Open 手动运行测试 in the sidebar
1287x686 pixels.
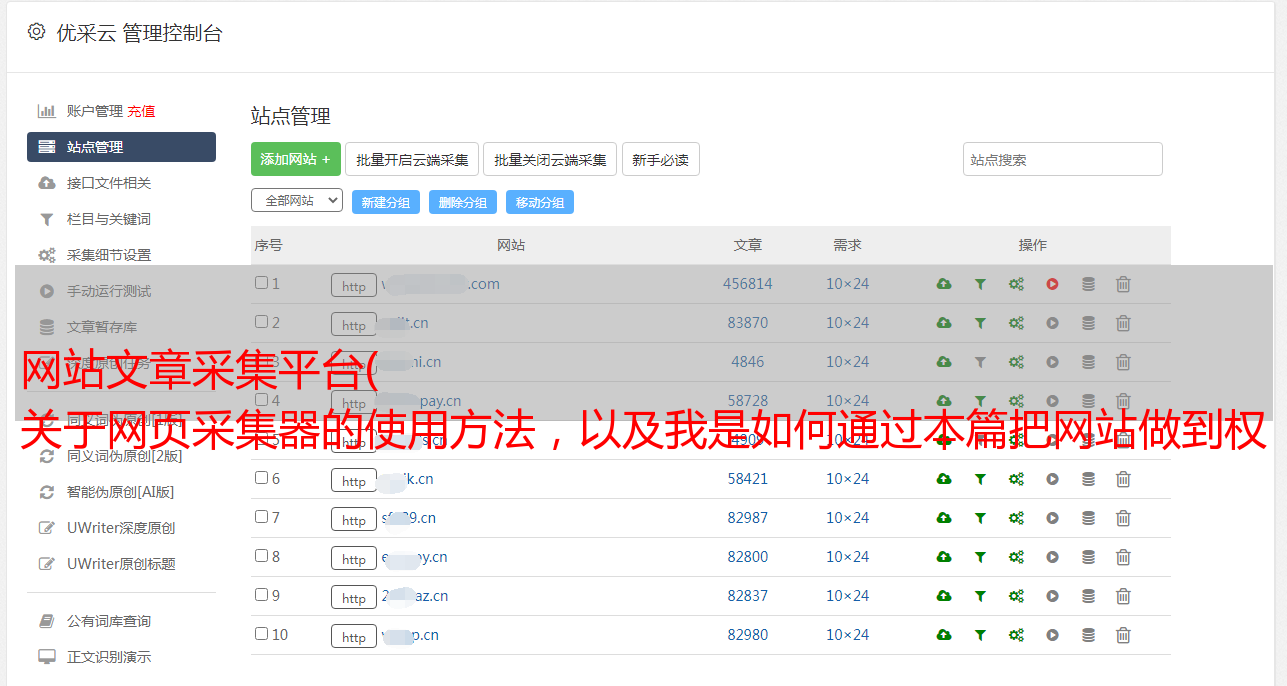(109, 291)
